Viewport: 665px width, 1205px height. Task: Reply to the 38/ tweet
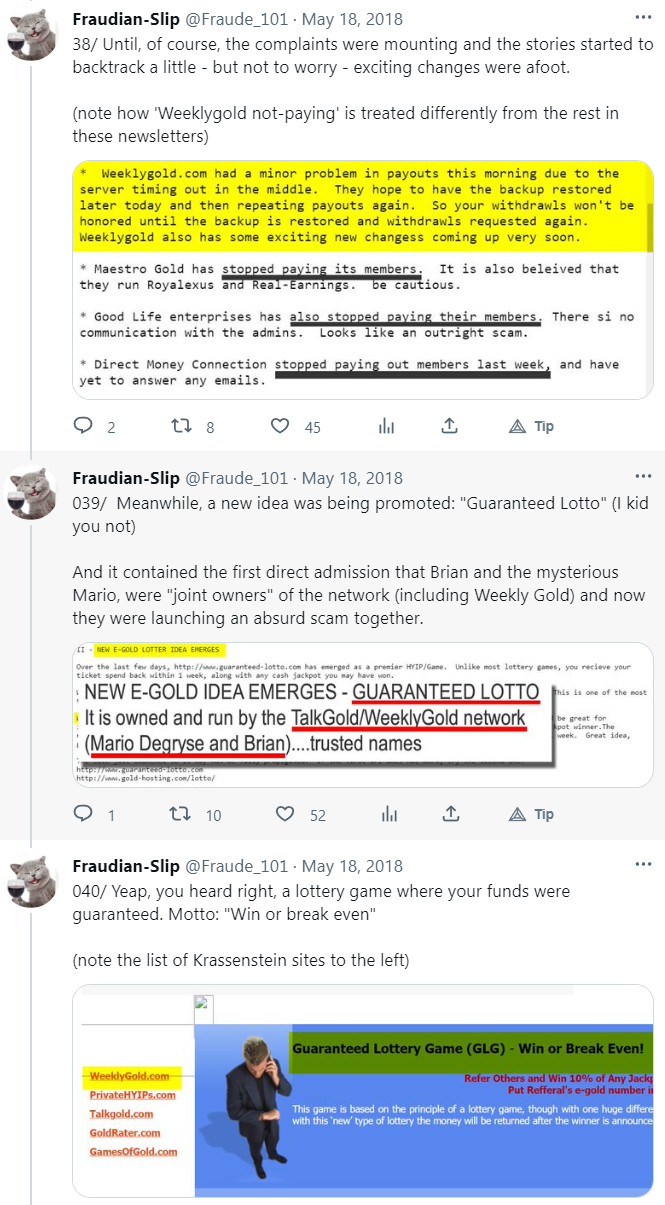pos(84,427)
